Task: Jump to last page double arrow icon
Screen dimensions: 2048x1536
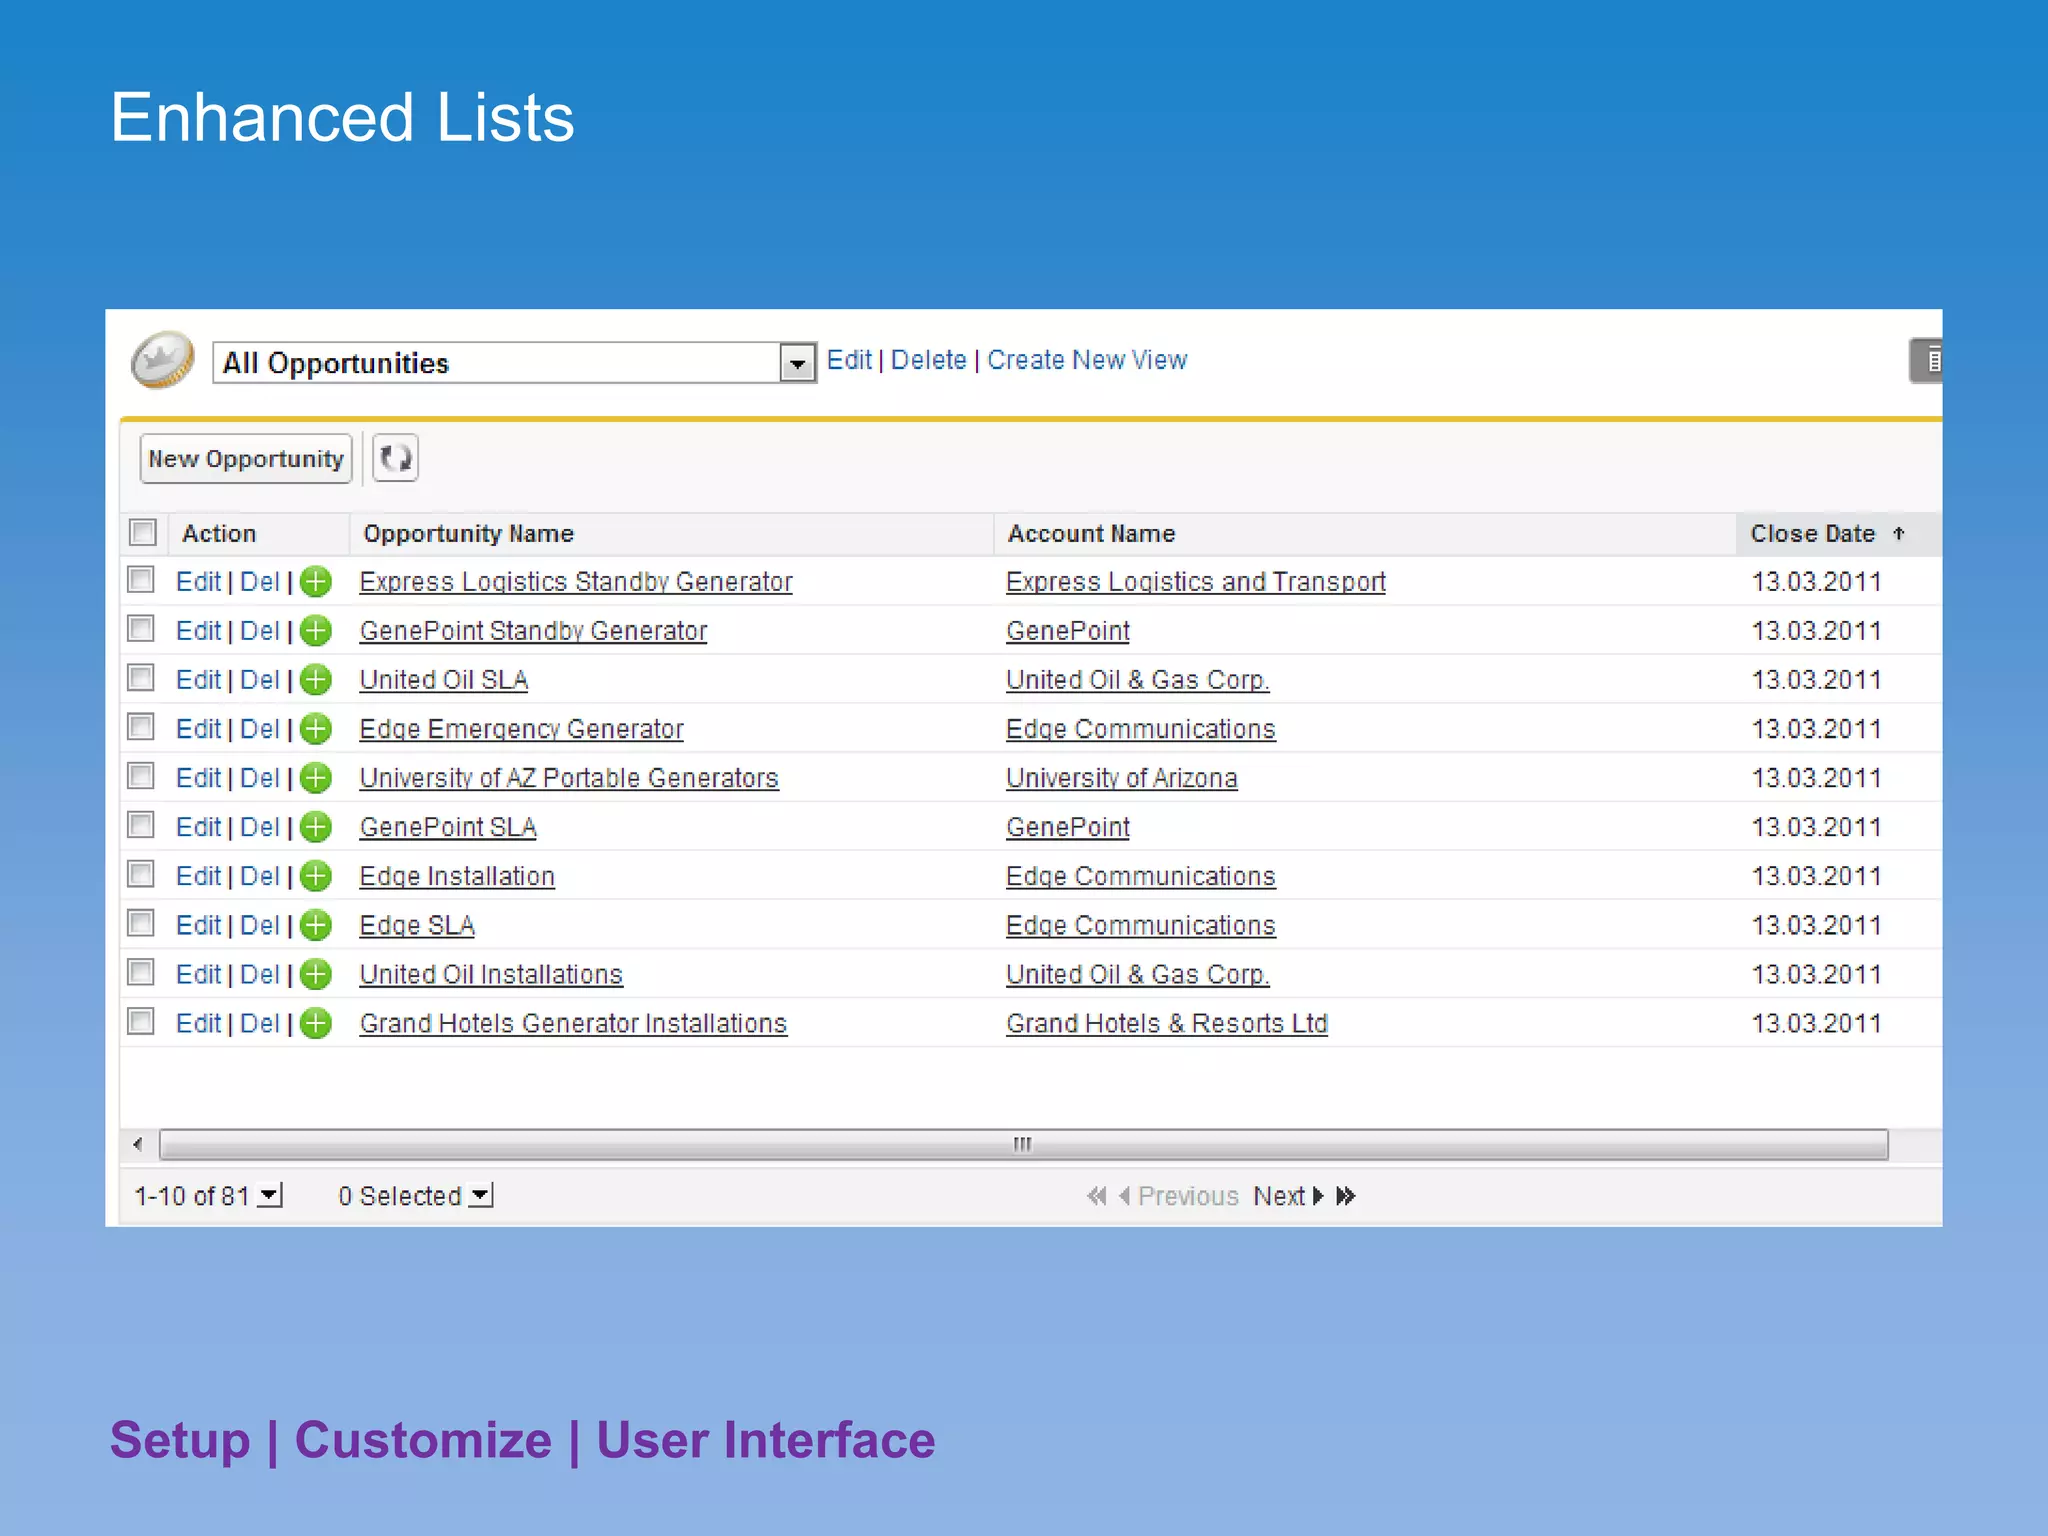Action: tap(1346, 1196)
